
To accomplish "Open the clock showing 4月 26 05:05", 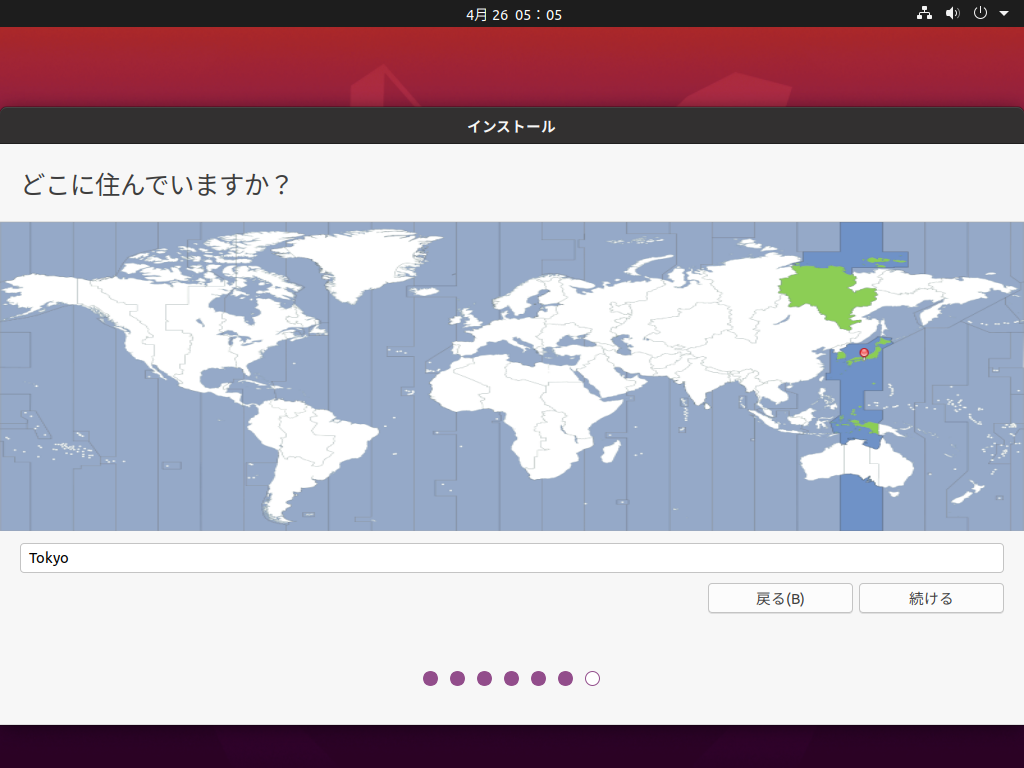I will click(x=514, y=14).
